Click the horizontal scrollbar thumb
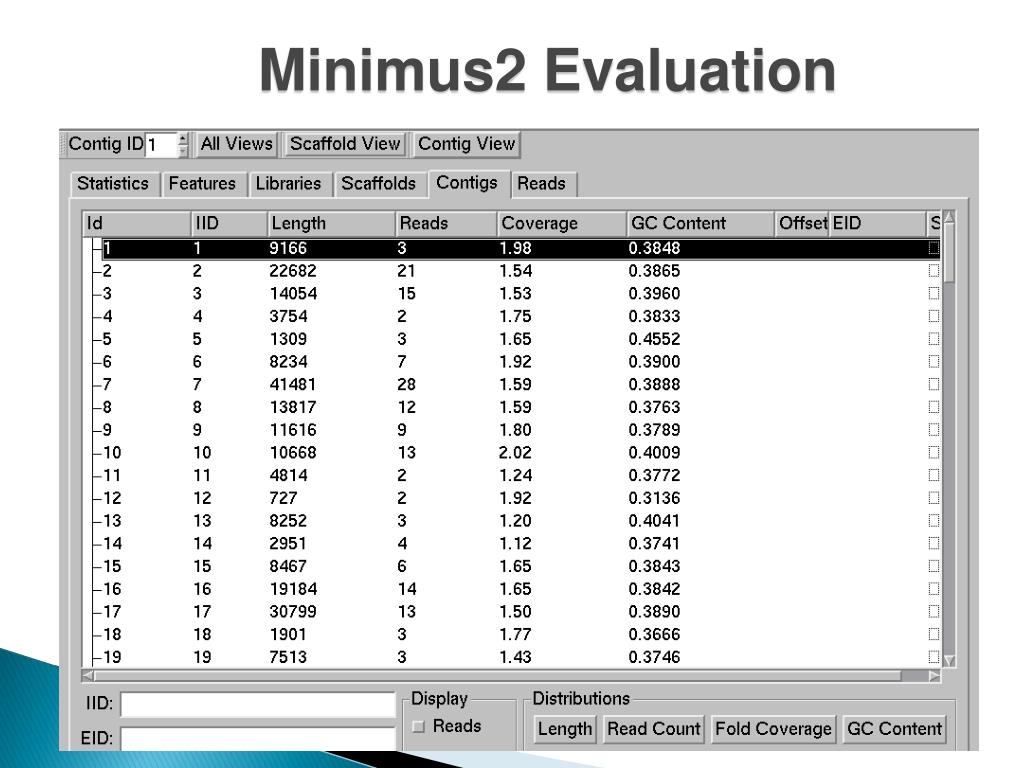Screen dimensions: 1024x768 (x=498, y=676)
